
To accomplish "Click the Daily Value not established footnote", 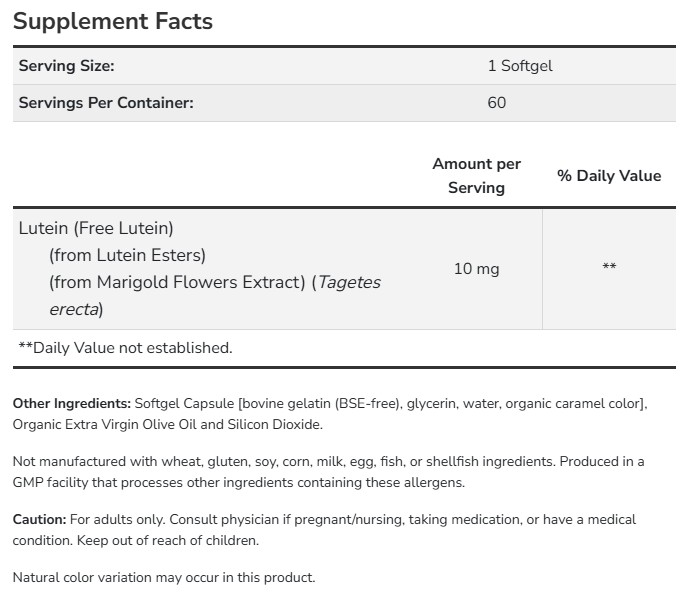I will tap(125, 348).
